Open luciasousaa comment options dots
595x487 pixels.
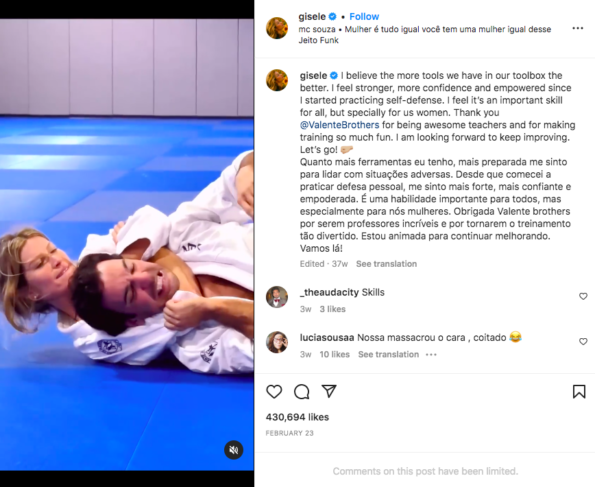click(431, 355)
